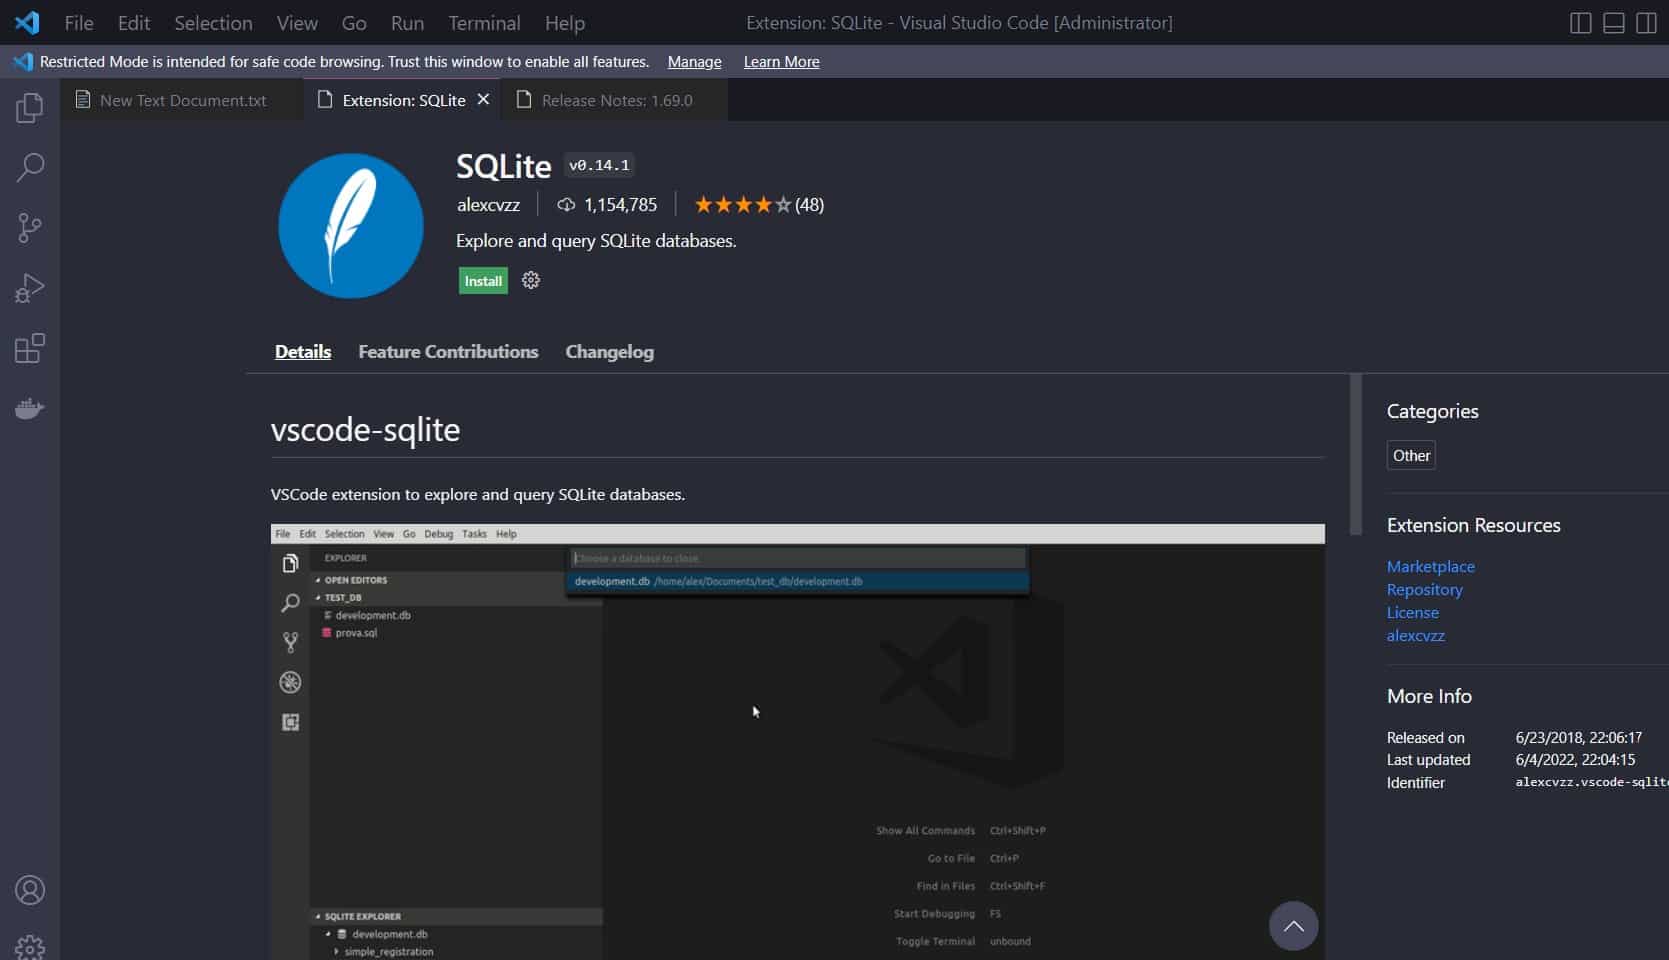Click the SQLite extension settings gear

(x=531, y=280)
